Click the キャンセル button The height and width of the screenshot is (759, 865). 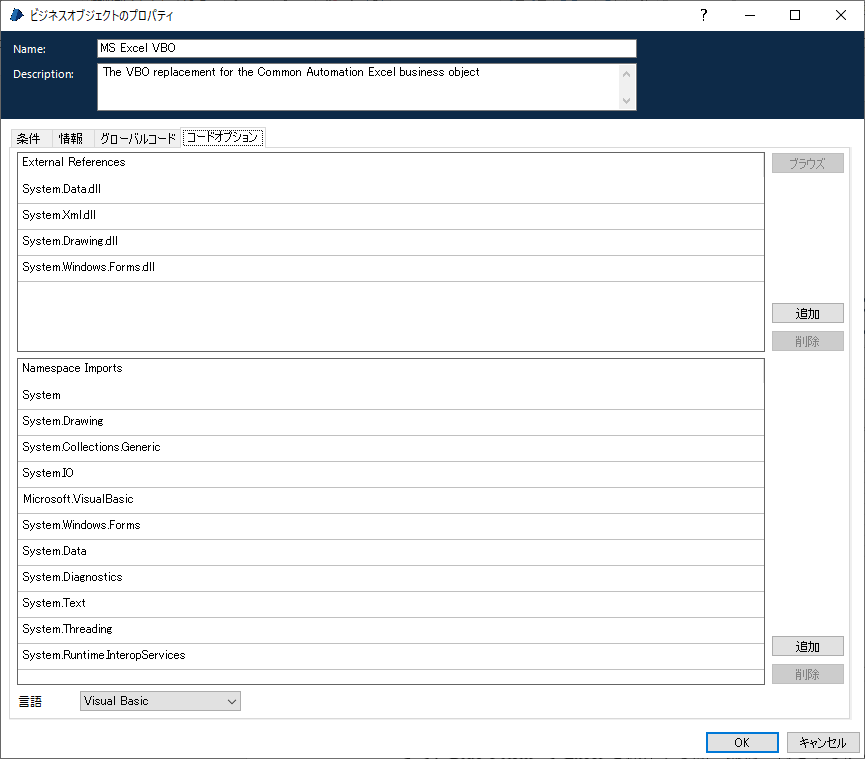(x=823, y=742)
